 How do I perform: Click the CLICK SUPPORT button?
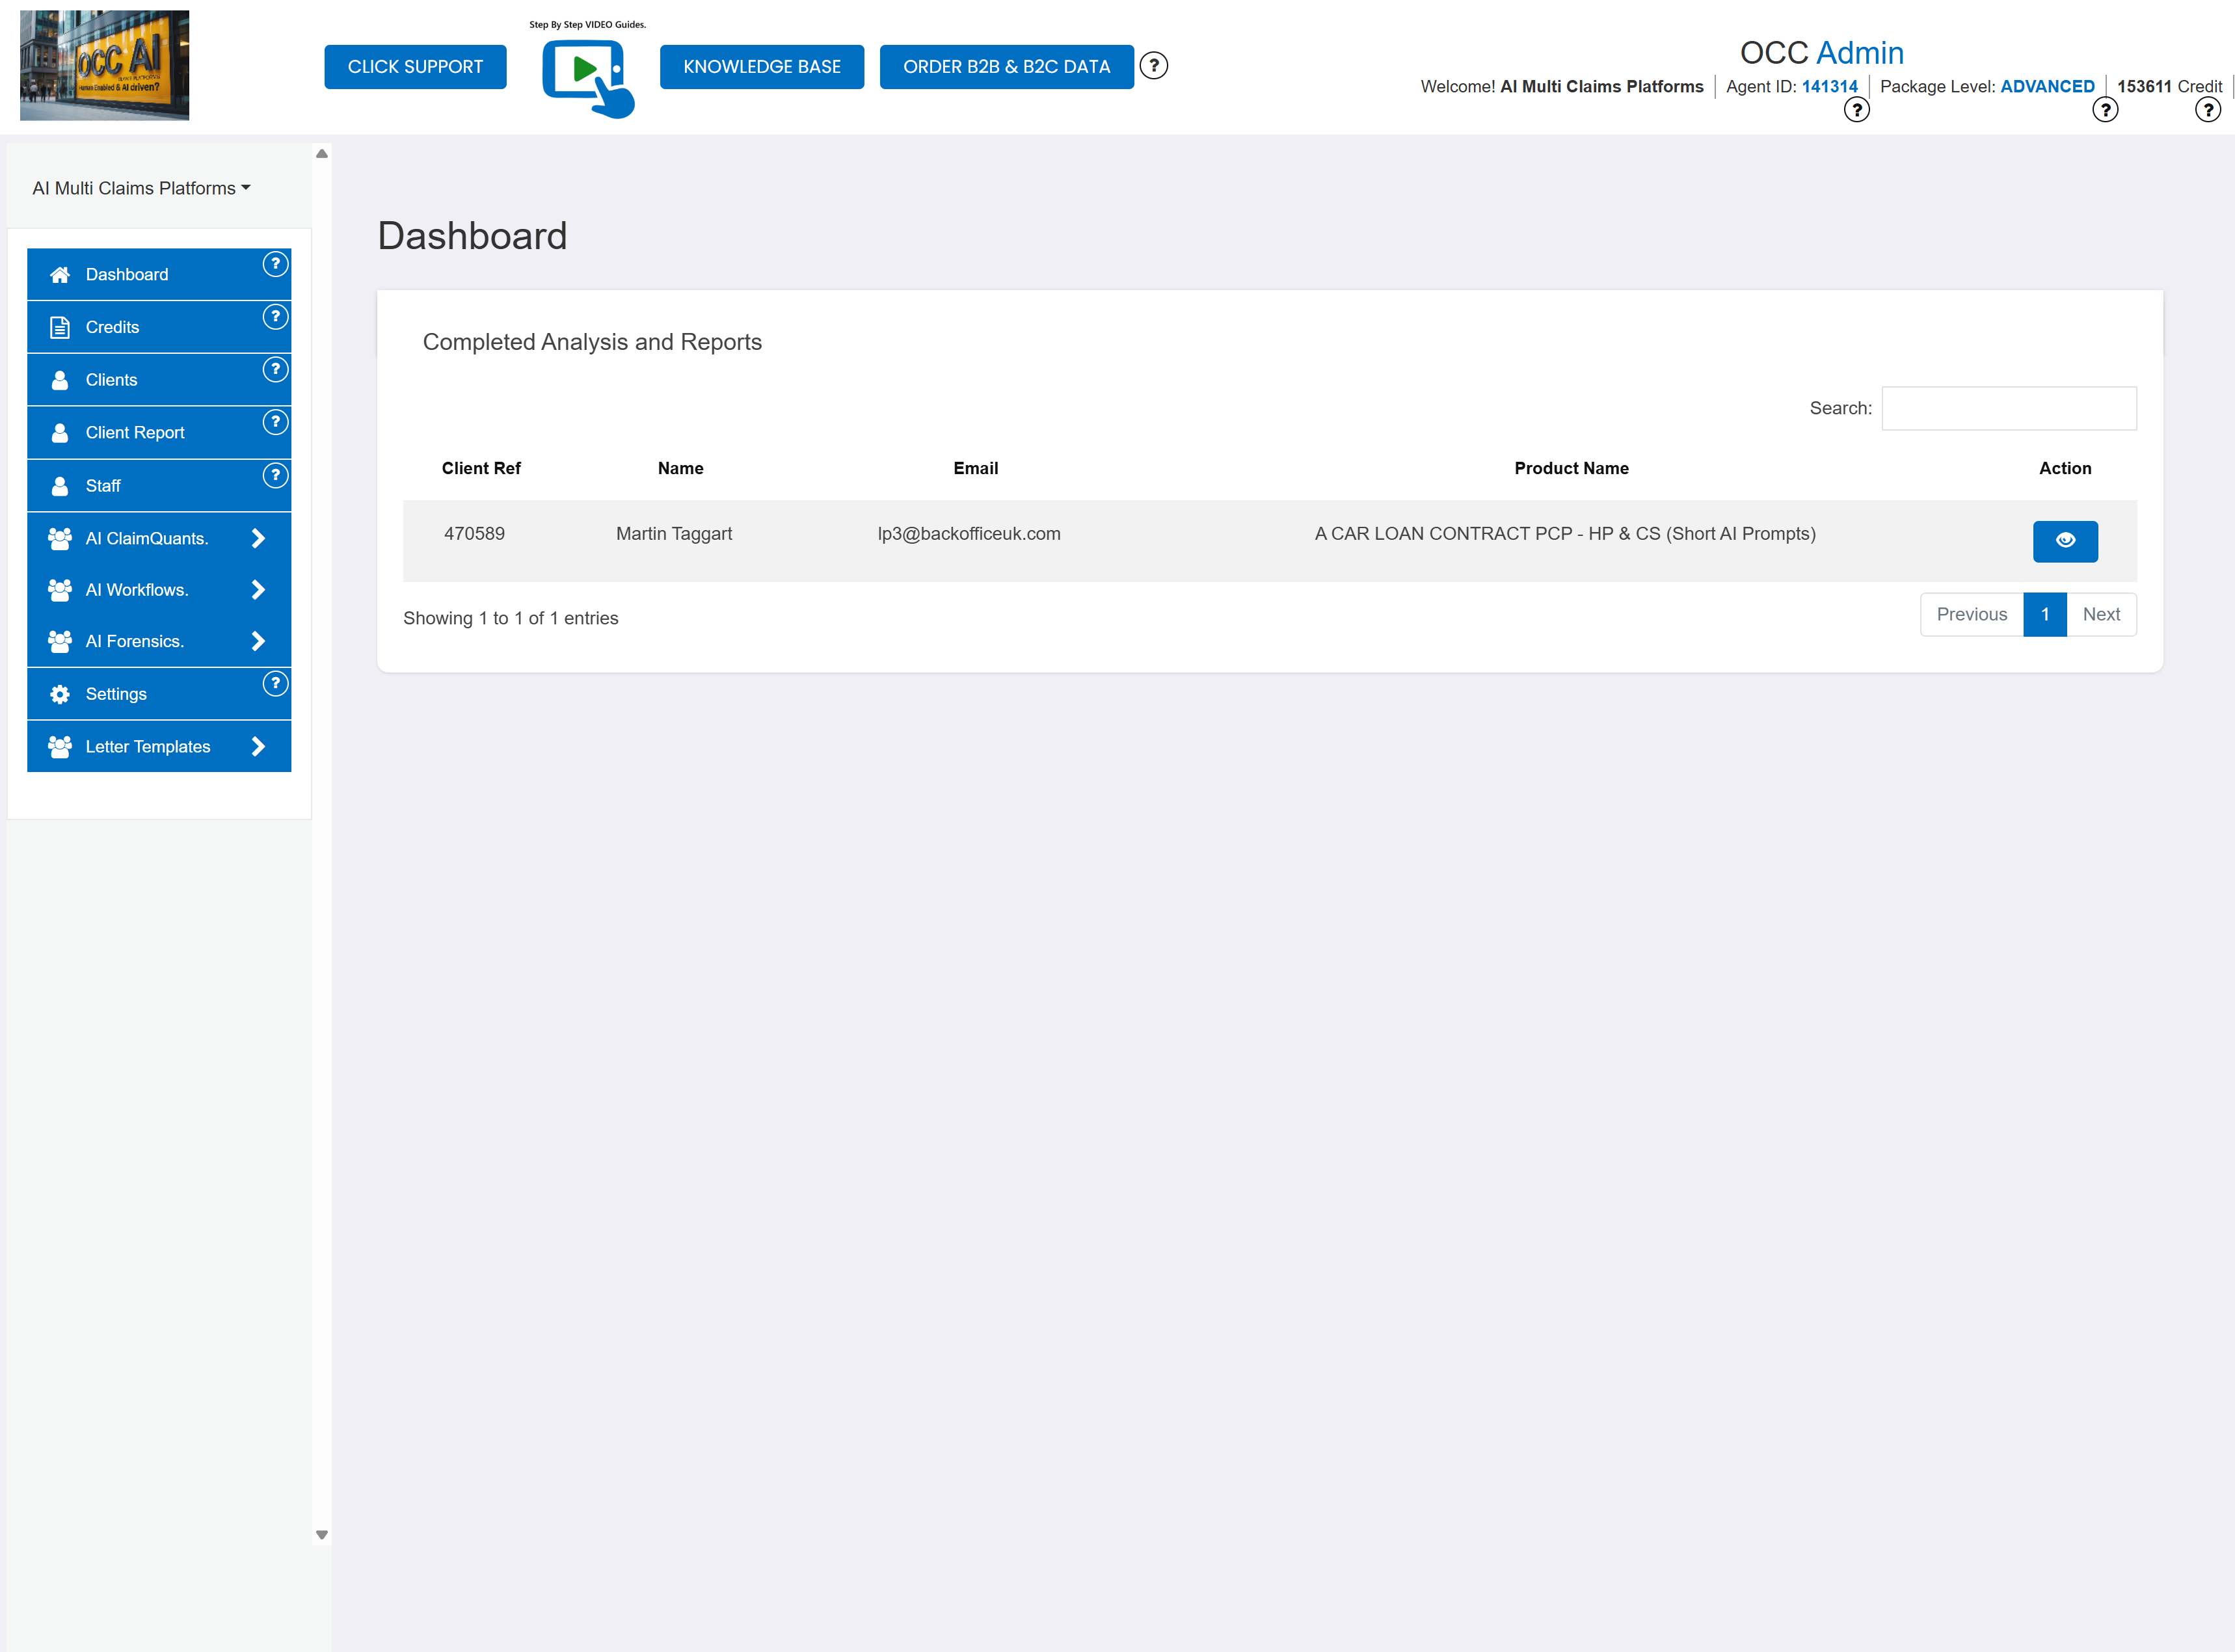415,66
